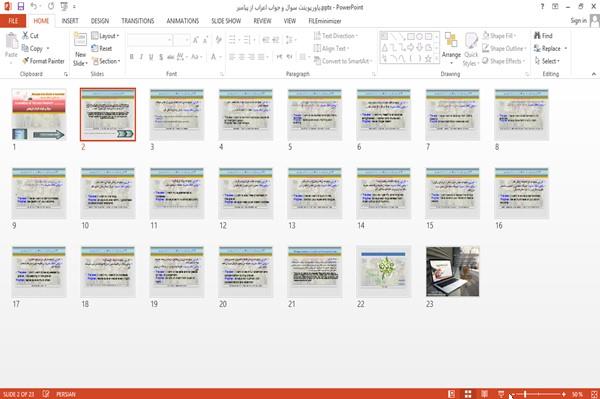Click the Replace icon
The image size is (600, 399).
tap(538, 48)
